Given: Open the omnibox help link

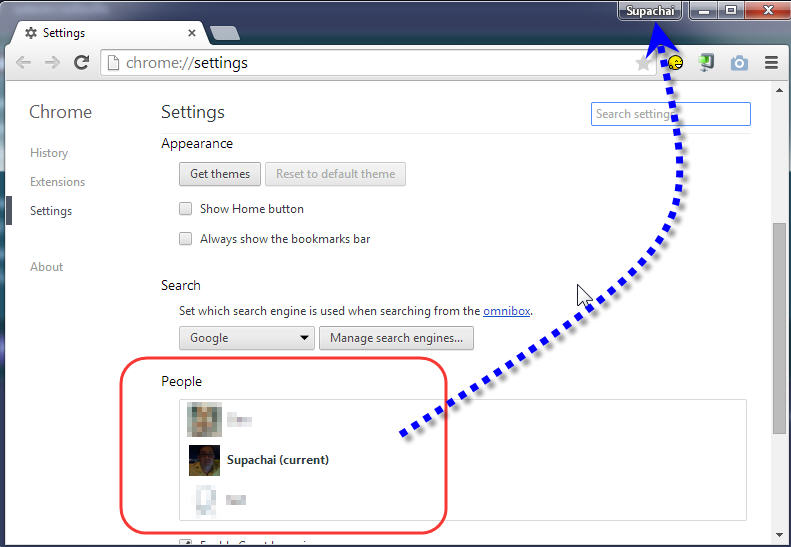Looking at the screenshot, I should (506, 311).
